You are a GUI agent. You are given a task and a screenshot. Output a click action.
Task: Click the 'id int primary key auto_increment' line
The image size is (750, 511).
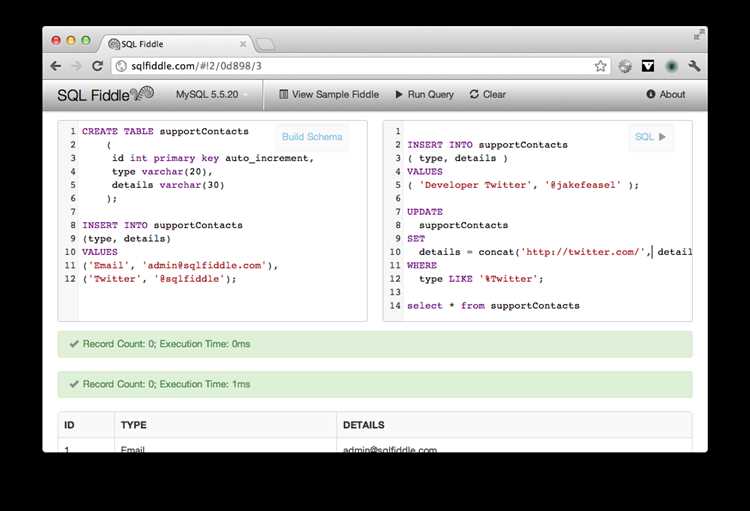(212, 158)
